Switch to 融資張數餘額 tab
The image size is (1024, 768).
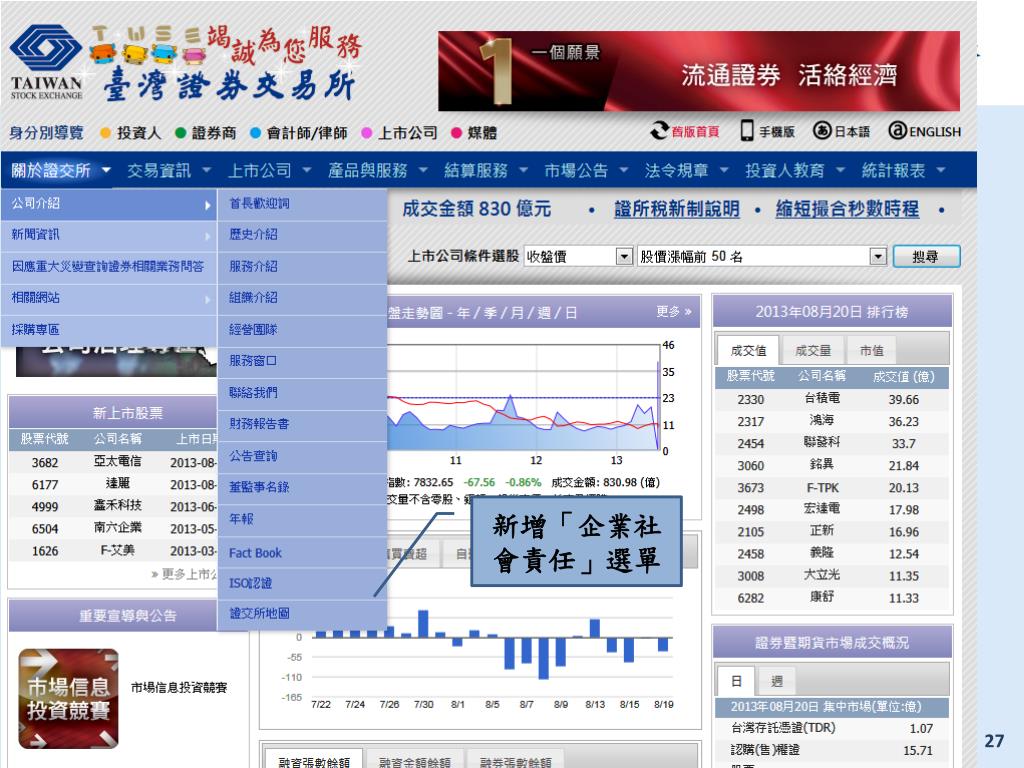(314, 761)
